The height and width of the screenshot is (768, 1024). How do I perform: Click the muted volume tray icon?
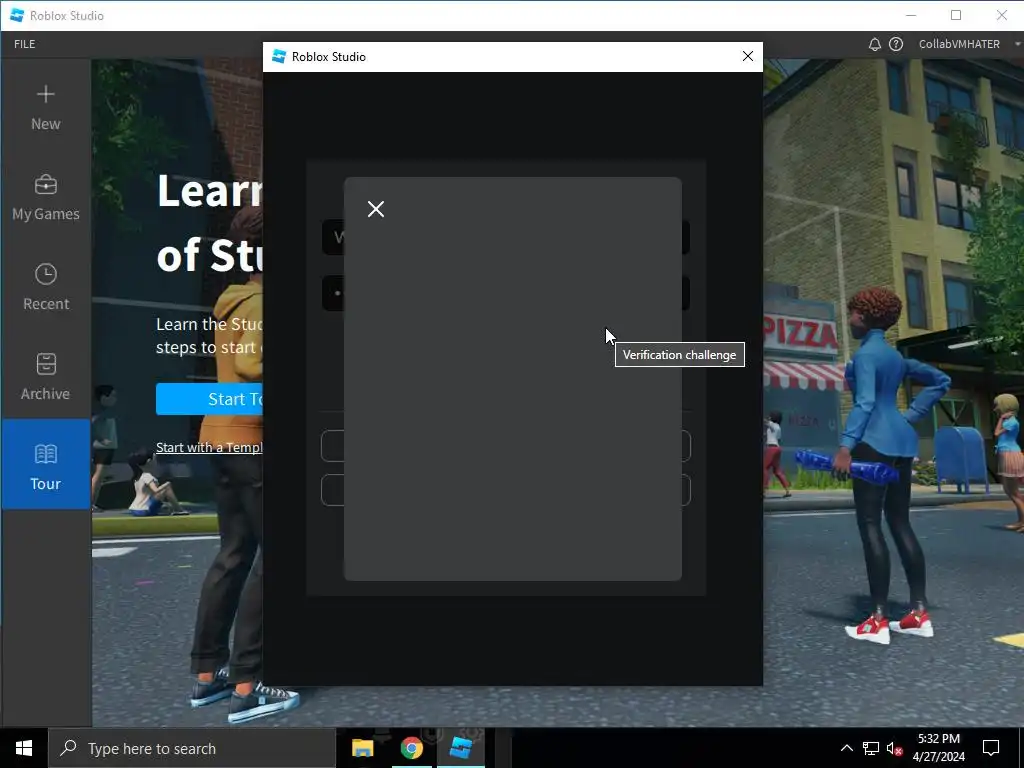coord(894,748)
